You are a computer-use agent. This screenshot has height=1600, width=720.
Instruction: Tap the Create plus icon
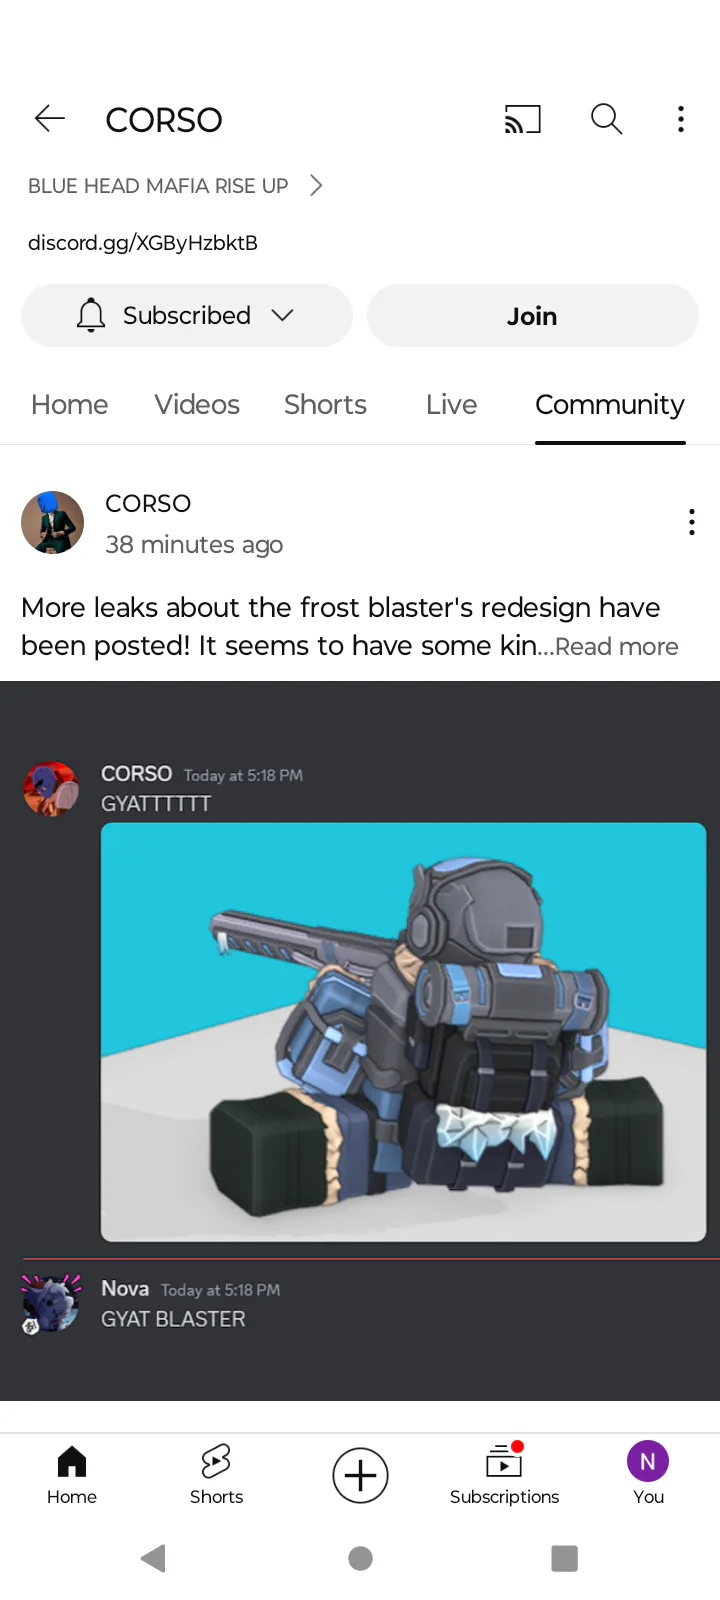click(360, 1475)
